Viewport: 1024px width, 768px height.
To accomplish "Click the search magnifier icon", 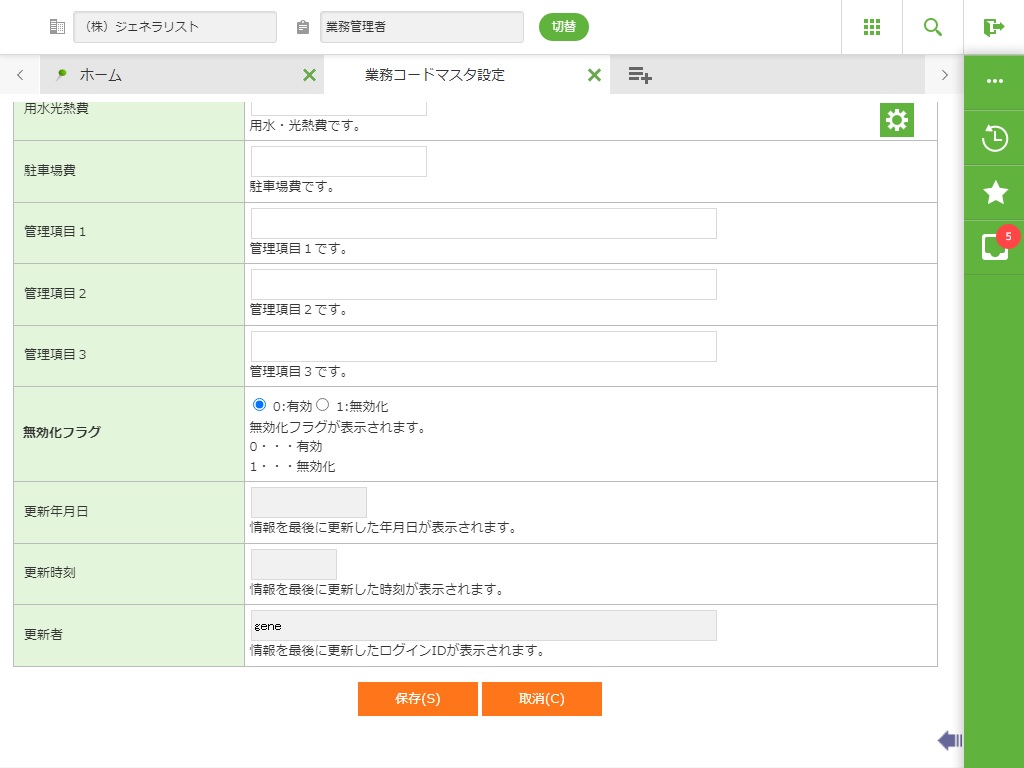I will coord(933,27).
